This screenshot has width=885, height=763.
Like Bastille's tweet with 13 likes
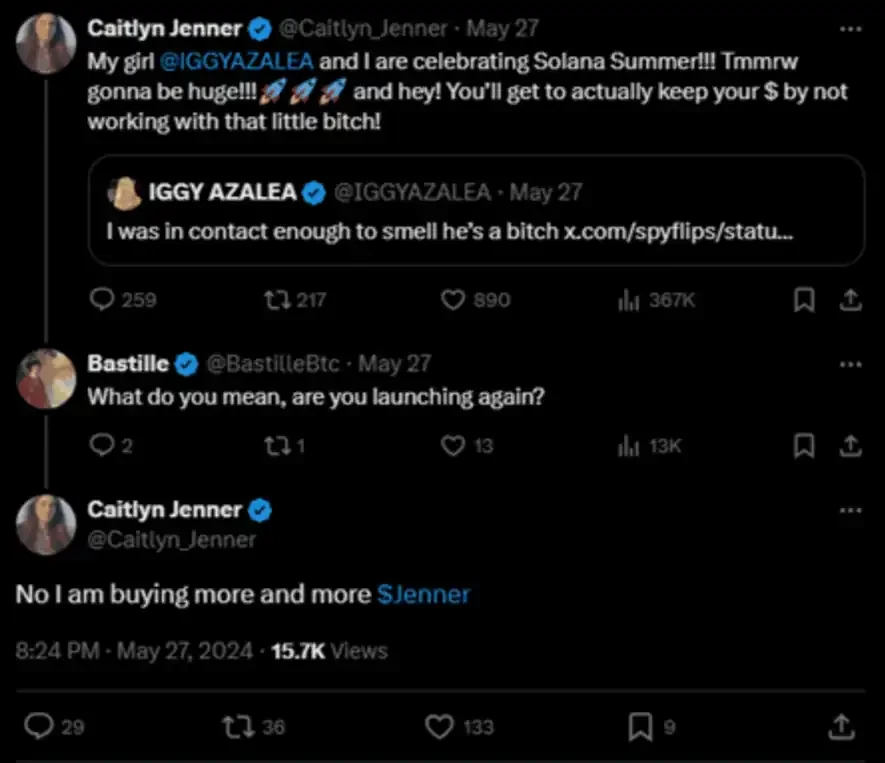454,445
